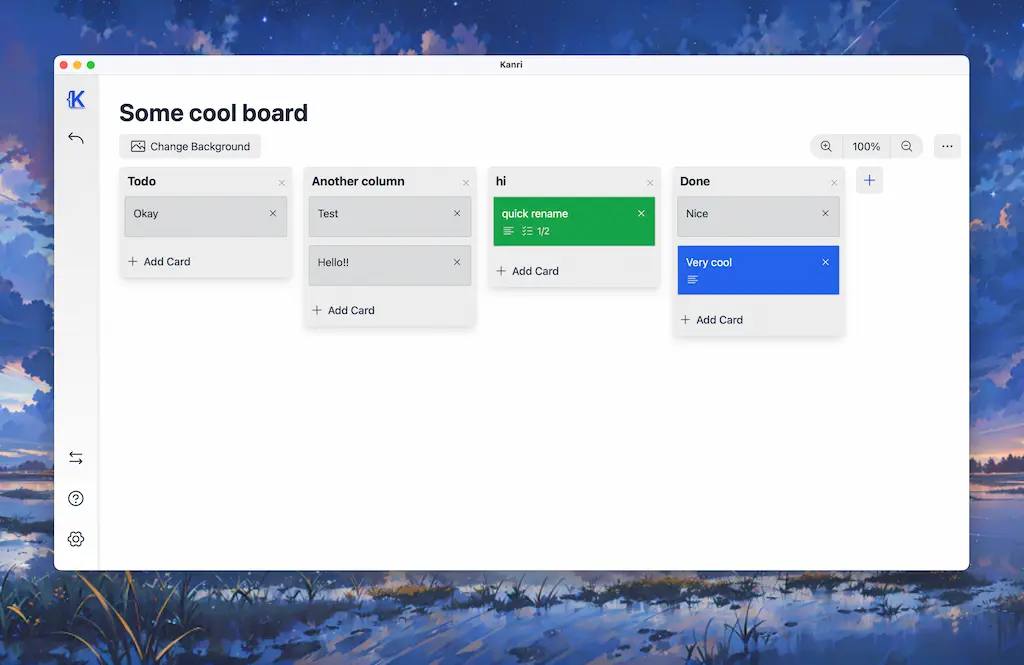The height and width of the screenshot is (665, 1024).
Task: Click the Change Background button
Action: pyautogui.click(x=190, y=146)
